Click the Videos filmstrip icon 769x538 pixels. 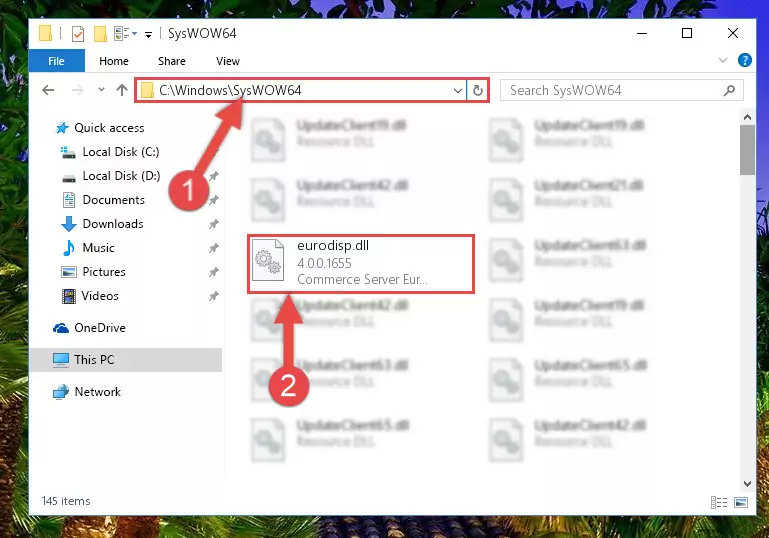pos(69,296)
